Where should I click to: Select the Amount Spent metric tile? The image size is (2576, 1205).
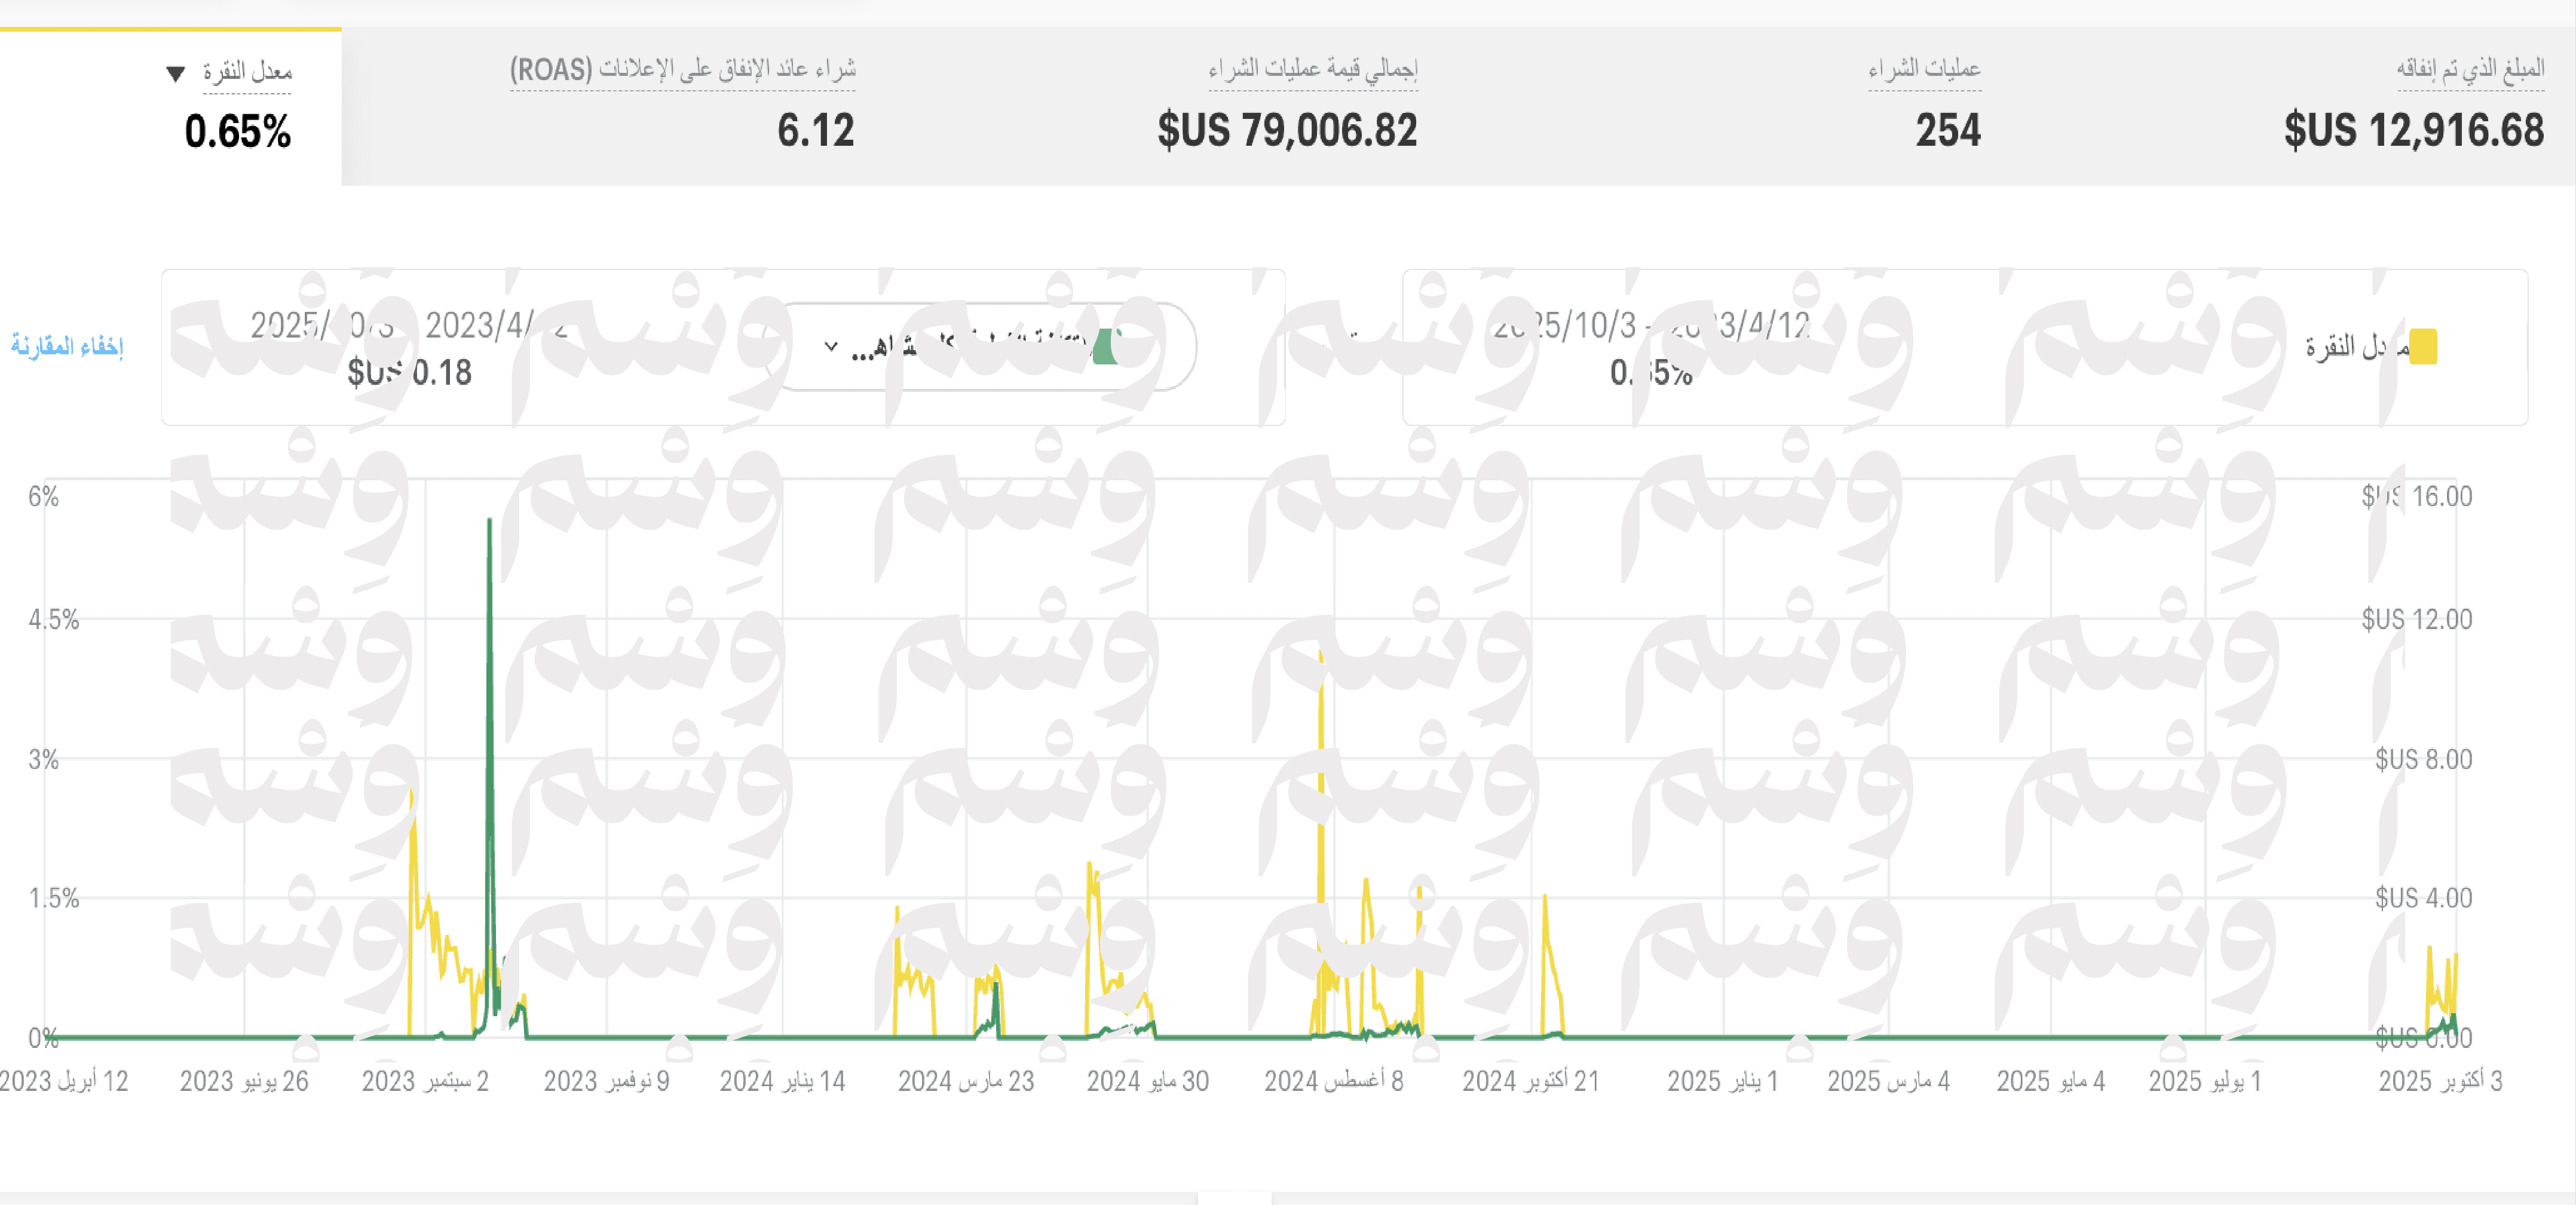click(2413, 129)
